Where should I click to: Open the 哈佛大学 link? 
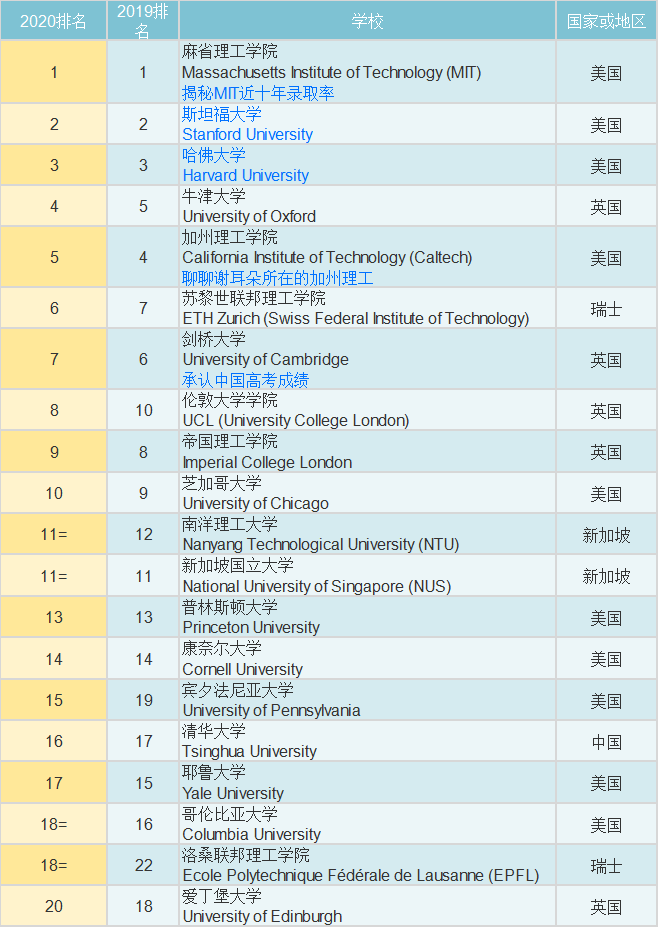click(213, 155)
